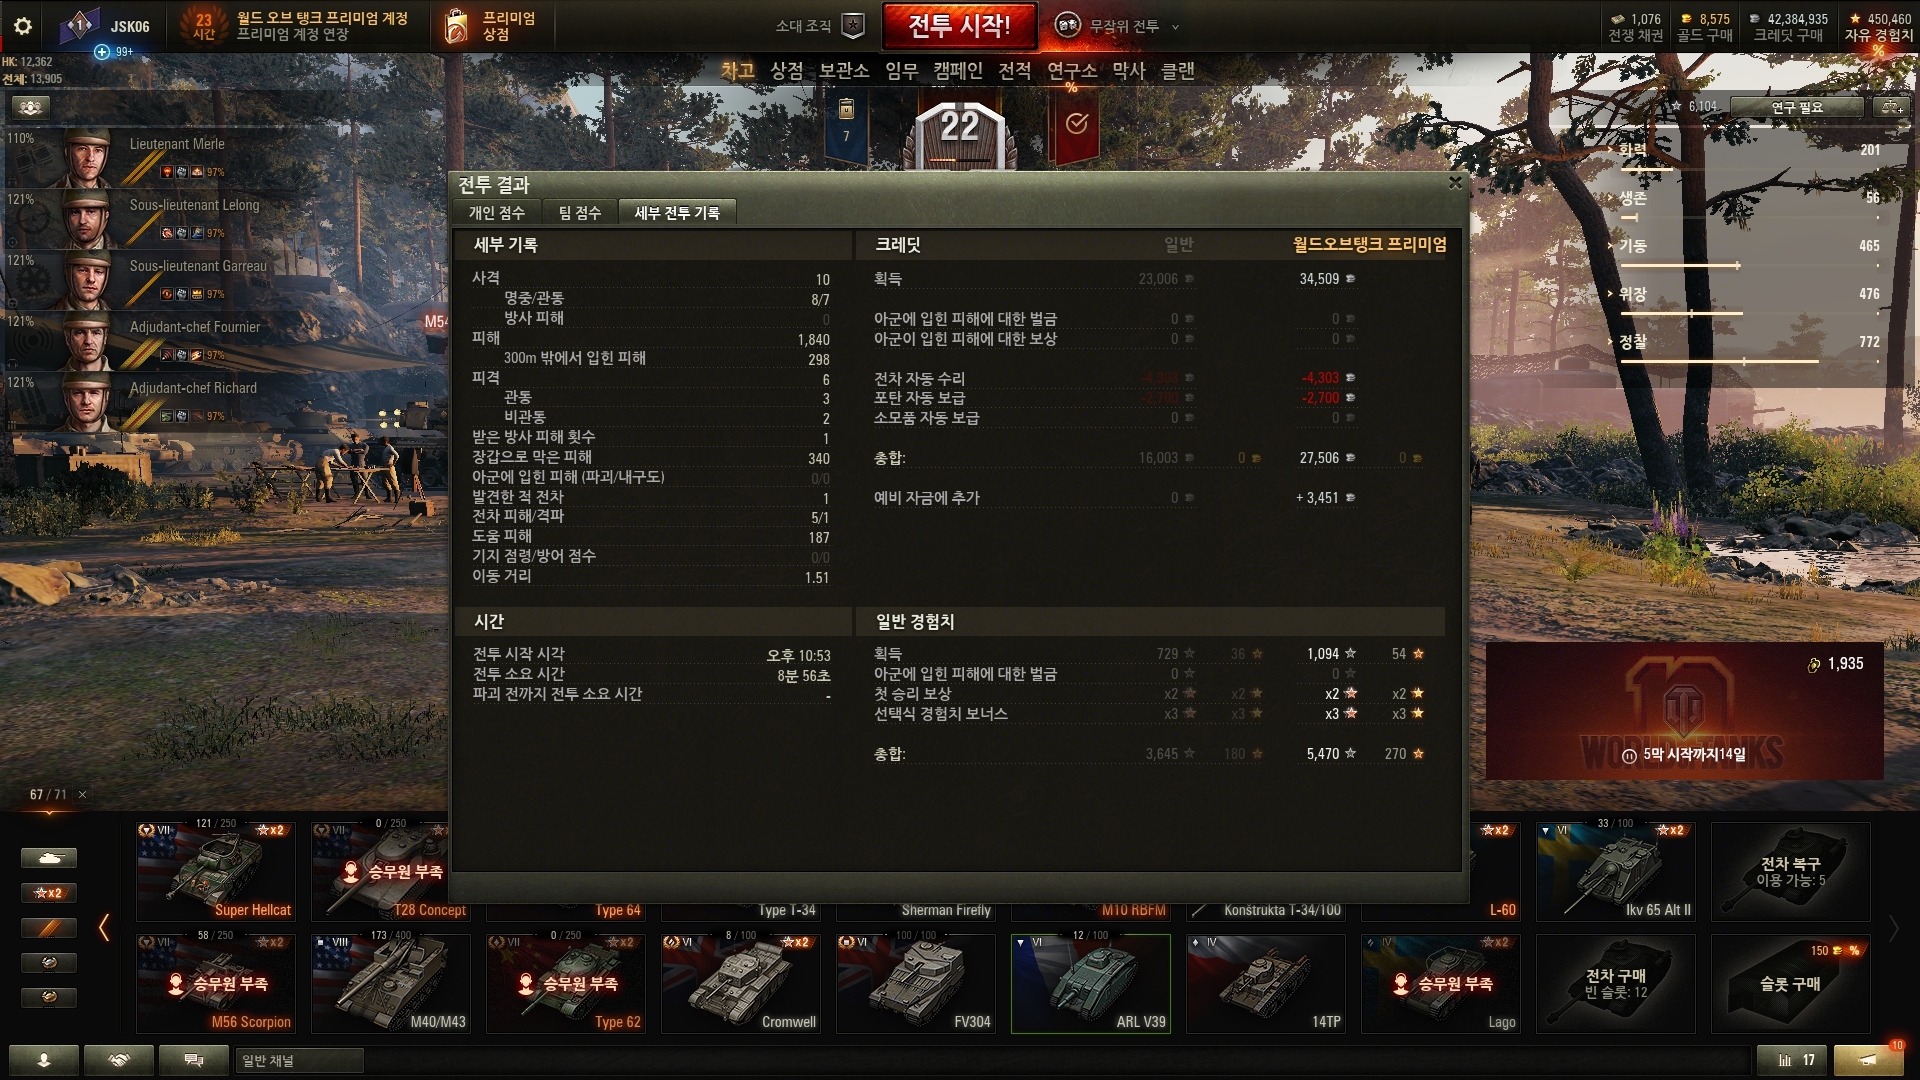Image resolution: width=1920 pixels, height=1080 pixels.
Task: Click the 연구 필요 research required button
Action: [x=1797, y=107]
